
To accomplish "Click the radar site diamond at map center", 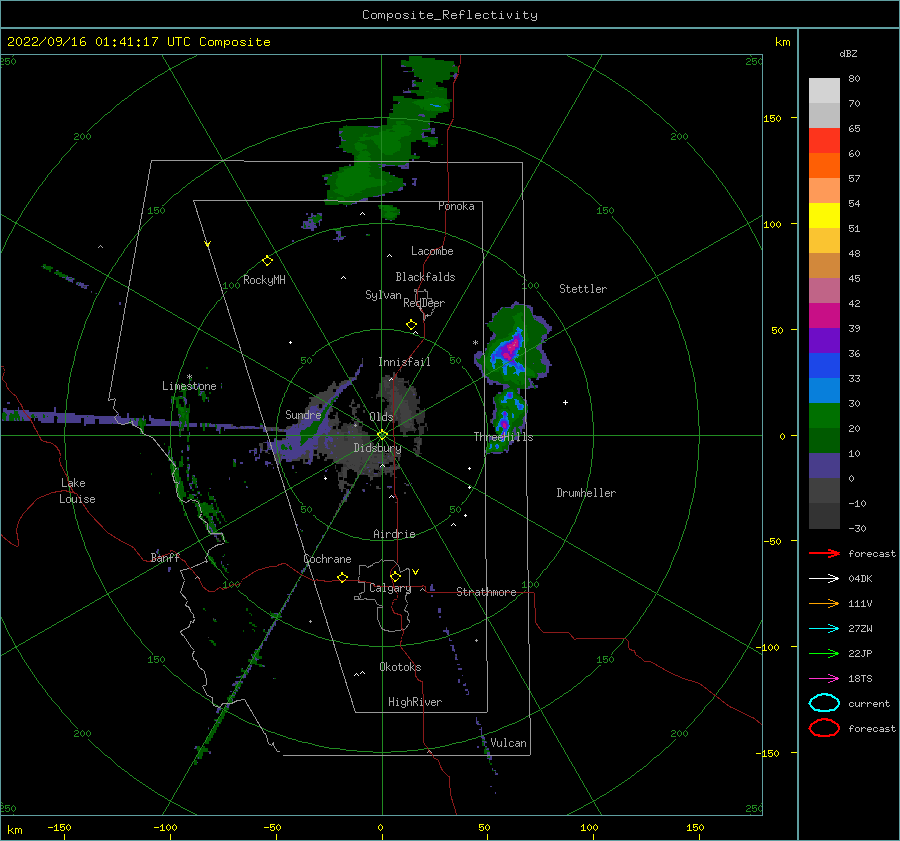I will [382, 435].
